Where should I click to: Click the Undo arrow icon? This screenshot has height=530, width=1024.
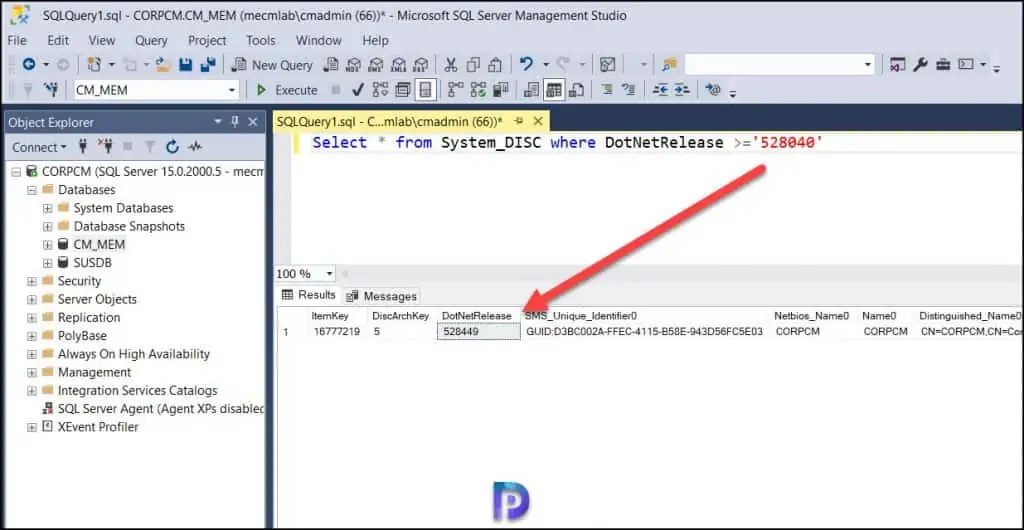click(x=526, y=64)
